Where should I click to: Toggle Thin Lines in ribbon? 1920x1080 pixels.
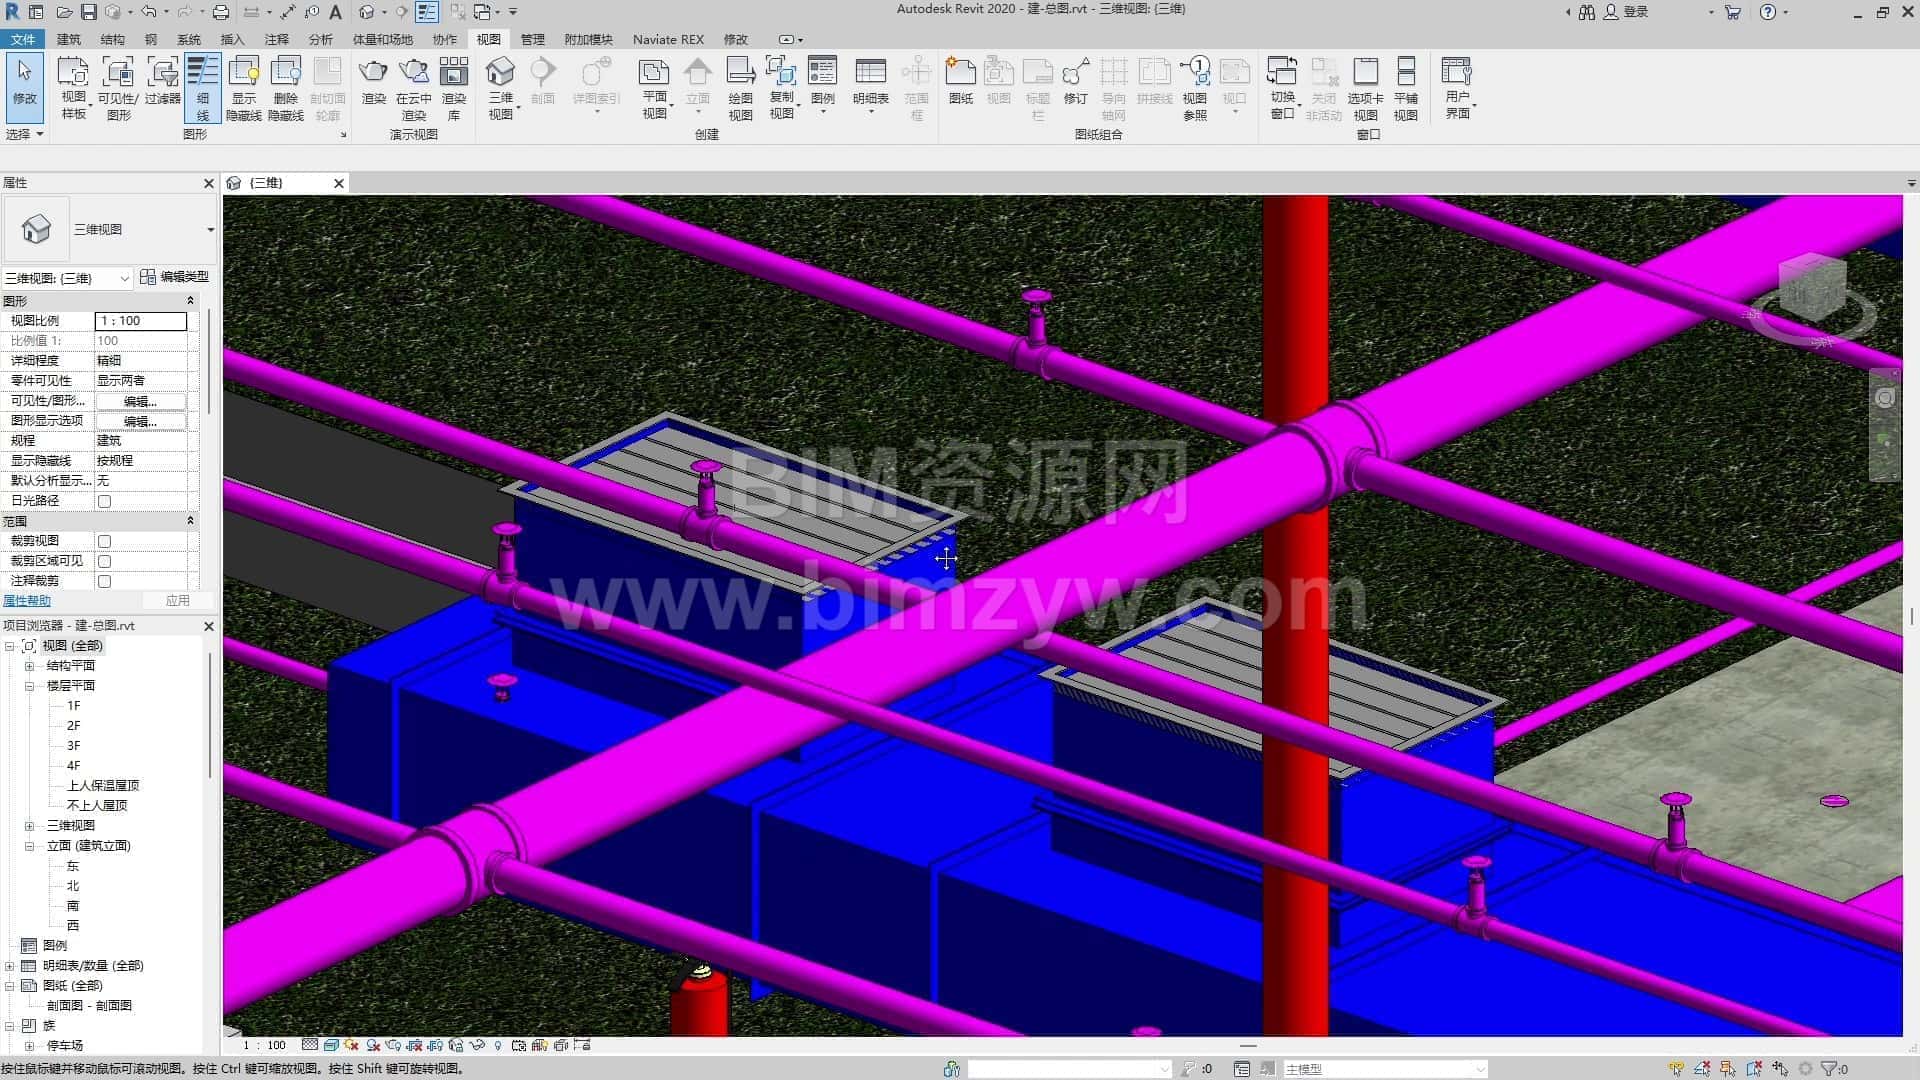coord(203,88)
